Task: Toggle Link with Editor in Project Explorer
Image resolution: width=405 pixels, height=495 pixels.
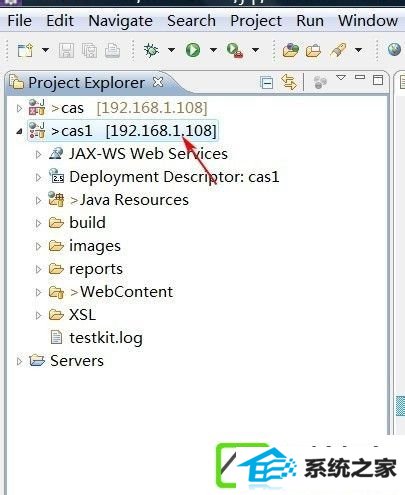Action: point(289,82)
